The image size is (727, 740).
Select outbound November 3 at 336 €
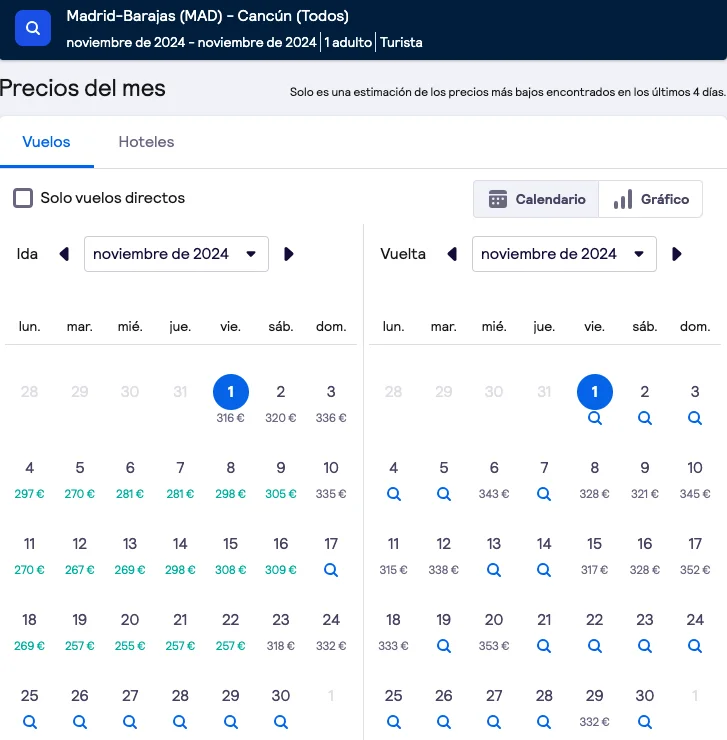pyautogui.click(x=331, y=404)
